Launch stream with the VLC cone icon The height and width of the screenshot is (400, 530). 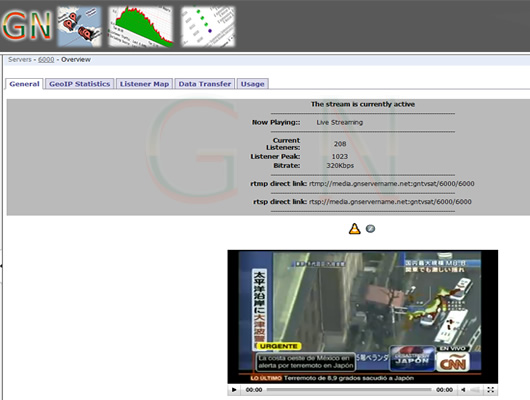coord(354,229)
